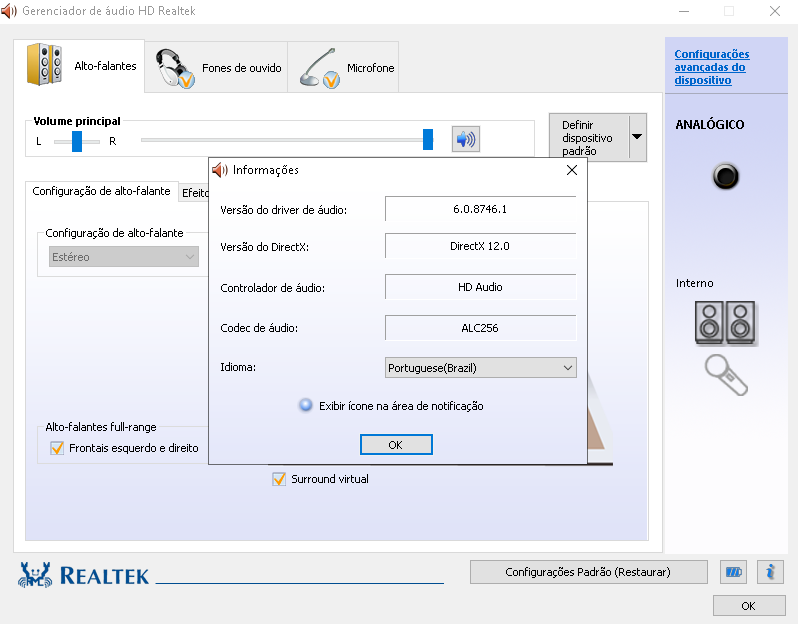Image resolution: width=798 pixels, height=624 pixels.
Task: Select the partially hidden Efeito sub-tab
Action: [194, 193]
